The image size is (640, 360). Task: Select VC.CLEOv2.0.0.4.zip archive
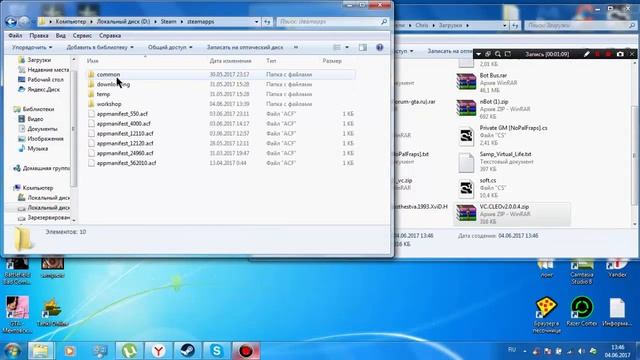point(512,214)
